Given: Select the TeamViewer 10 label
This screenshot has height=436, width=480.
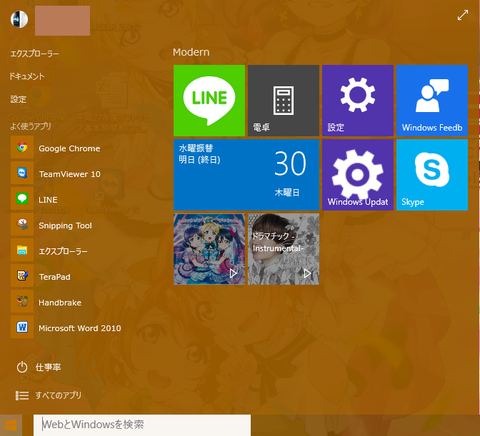Looking at the screenshot, I should click(70, 174).
